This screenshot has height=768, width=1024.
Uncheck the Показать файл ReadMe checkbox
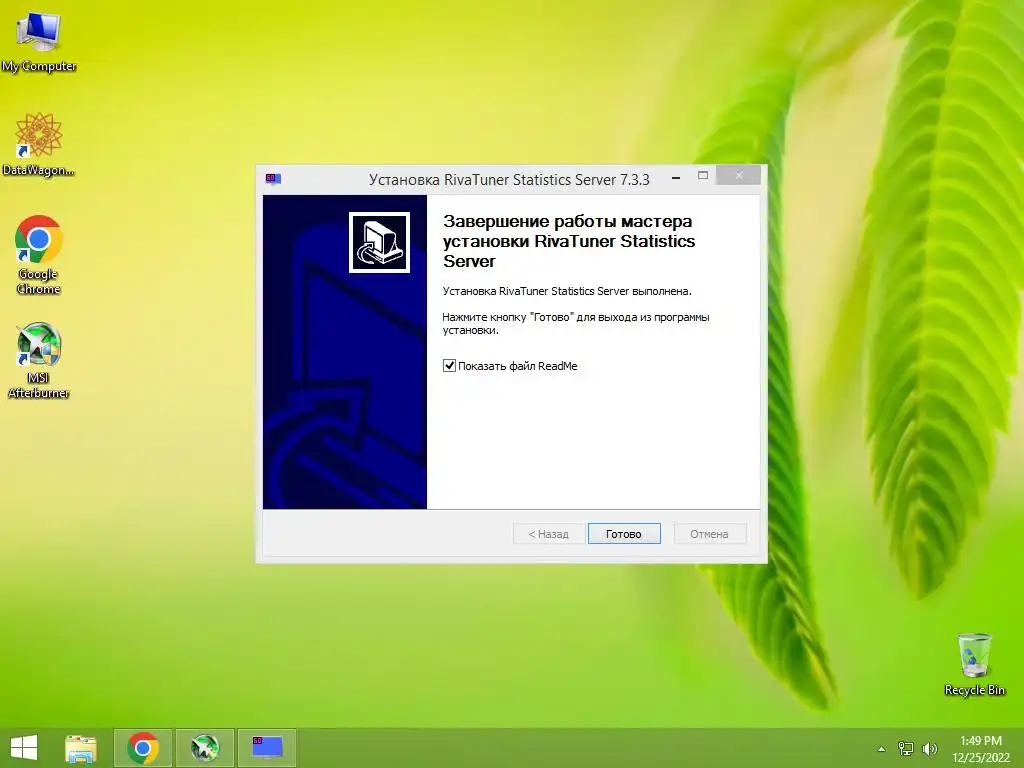click(x=449, y=366)
